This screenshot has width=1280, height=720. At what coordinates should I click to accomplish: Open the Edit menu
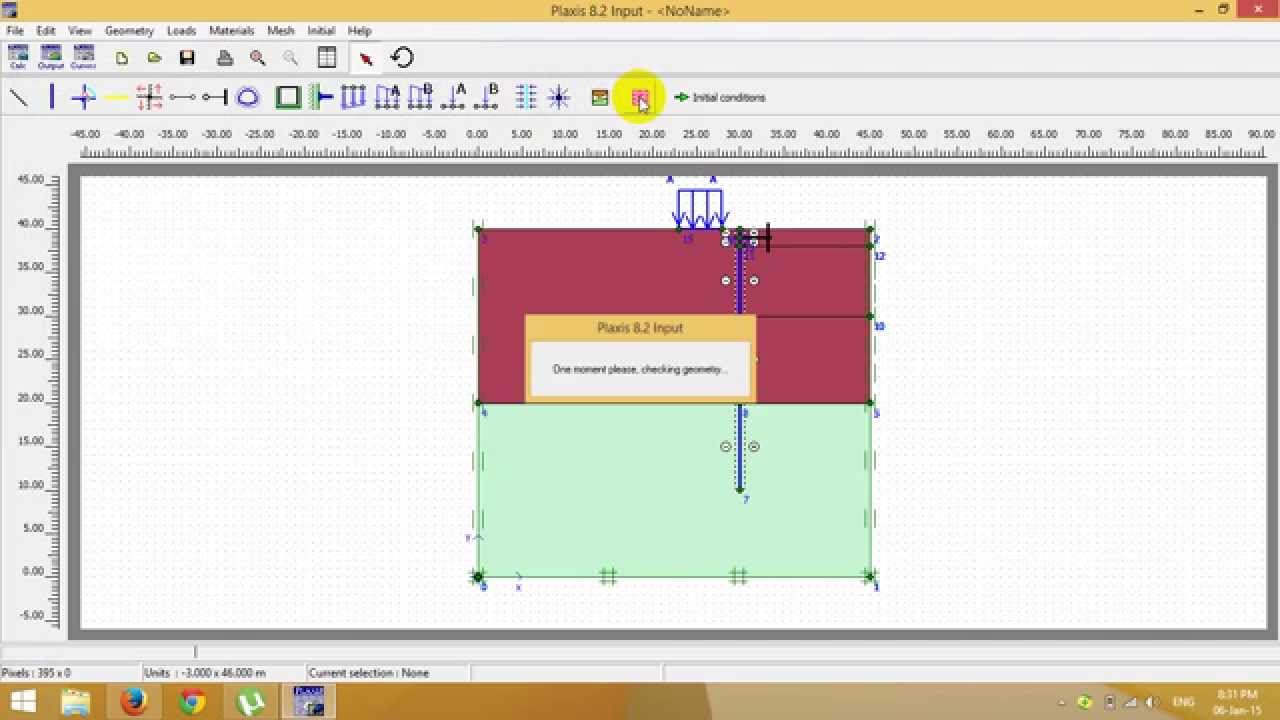46,31
